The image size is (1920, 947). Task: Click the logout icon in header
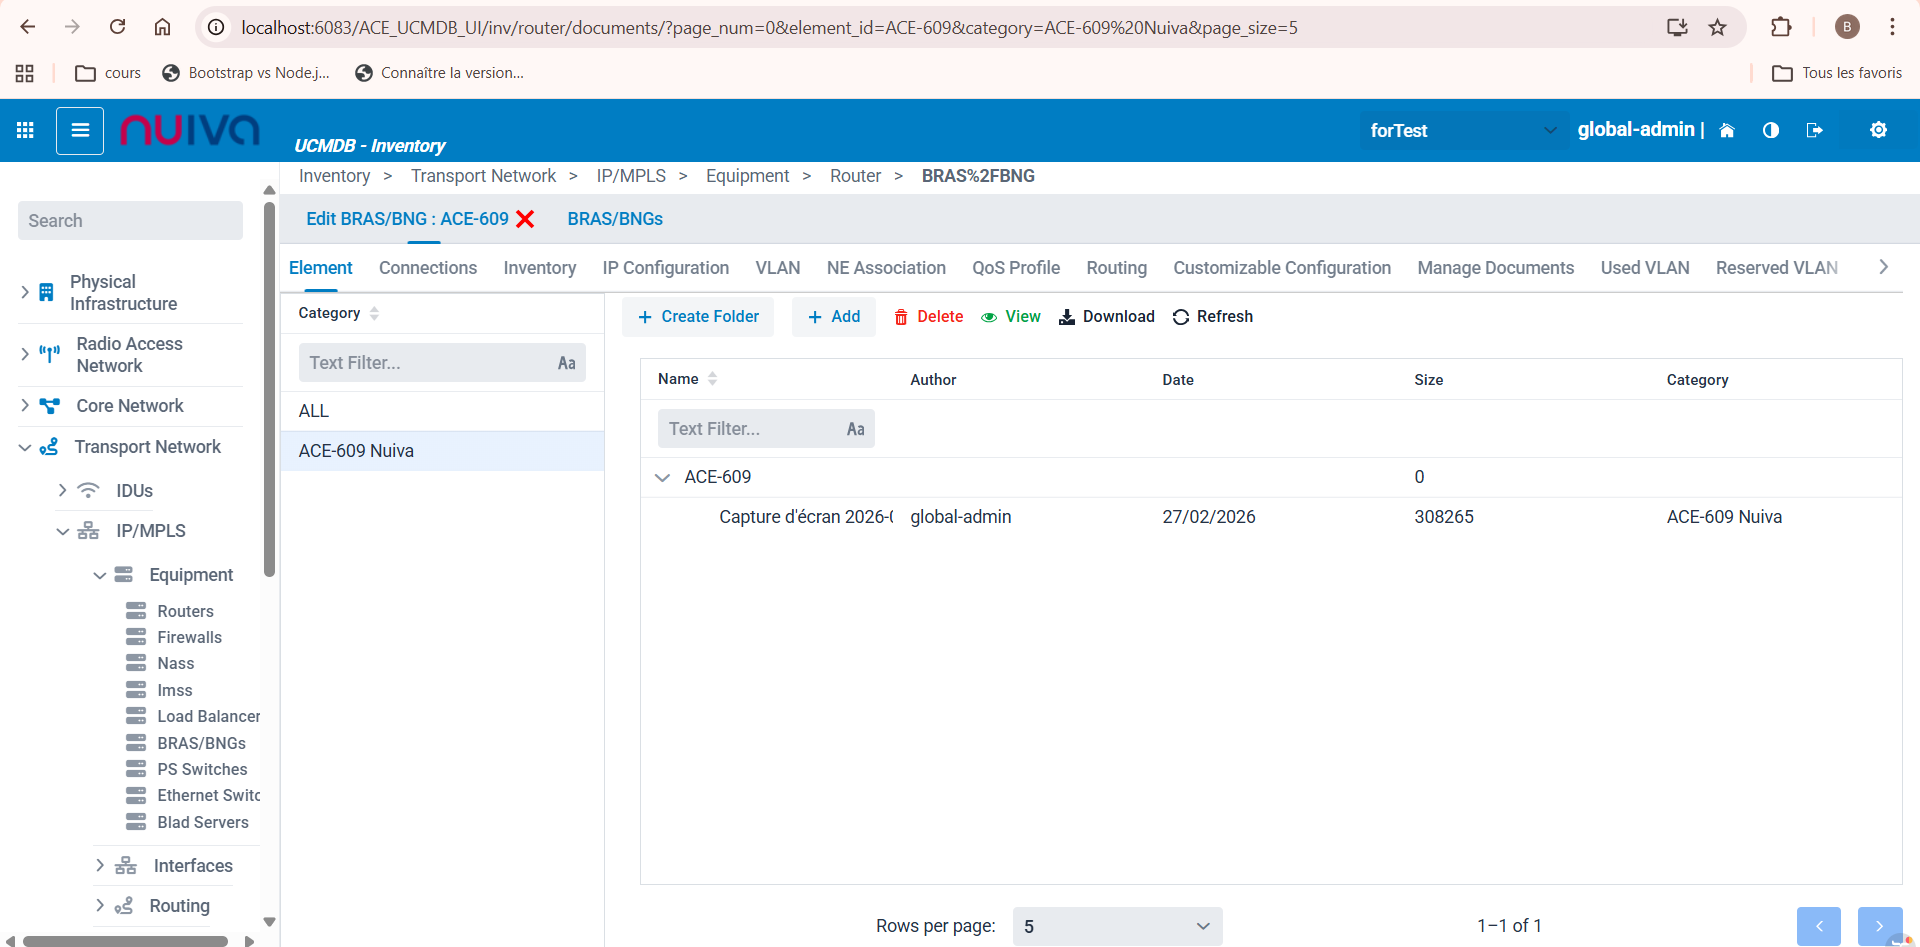coord(1814,131)
